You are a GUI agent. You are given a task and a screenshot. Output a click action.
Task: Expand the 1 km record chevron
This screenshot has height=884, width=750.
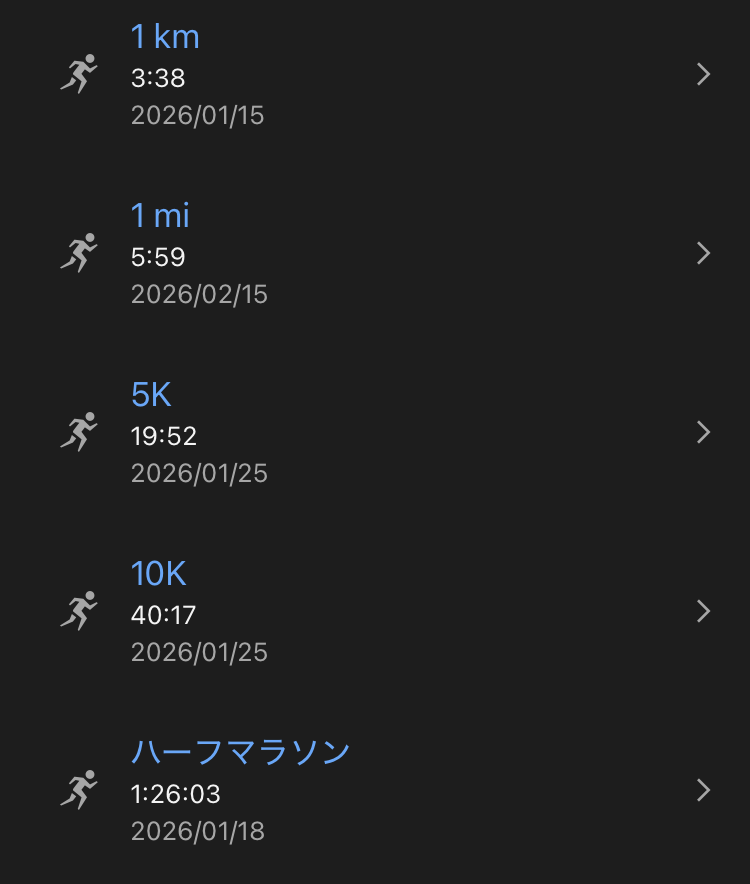click(703, 74)
